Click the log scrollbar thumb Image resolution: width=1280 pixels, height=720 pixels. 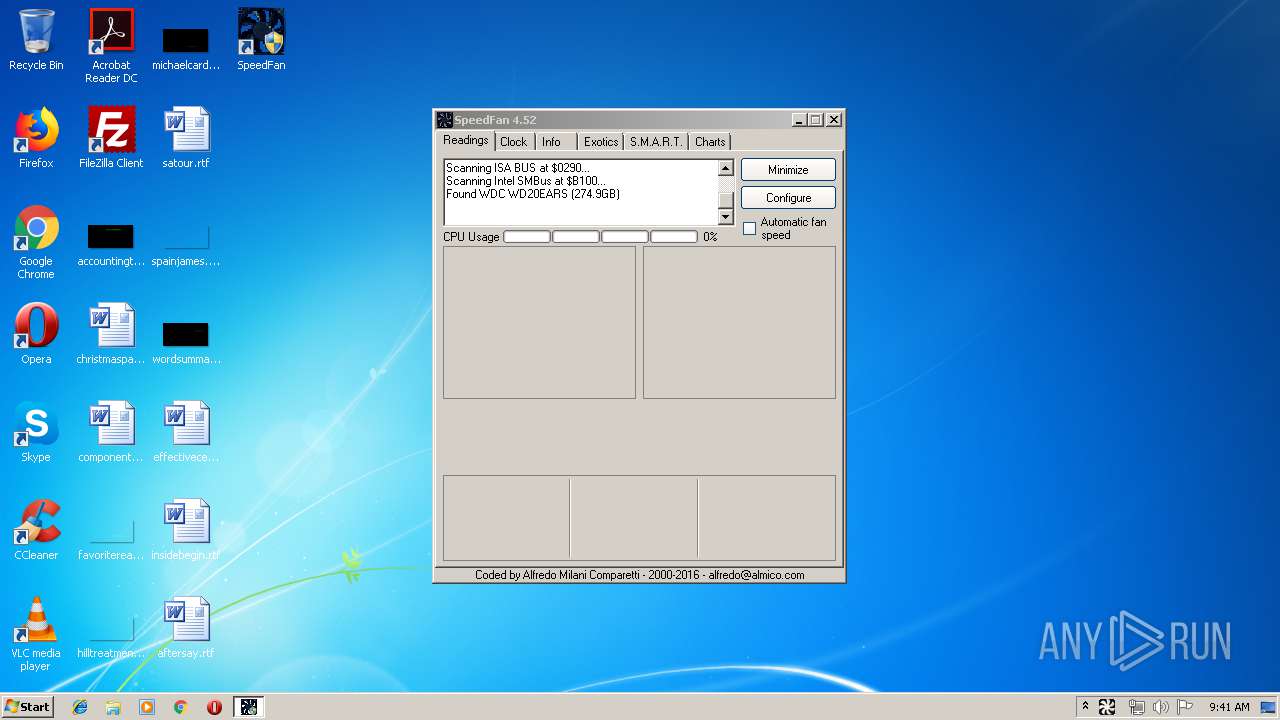click(726, 200)
